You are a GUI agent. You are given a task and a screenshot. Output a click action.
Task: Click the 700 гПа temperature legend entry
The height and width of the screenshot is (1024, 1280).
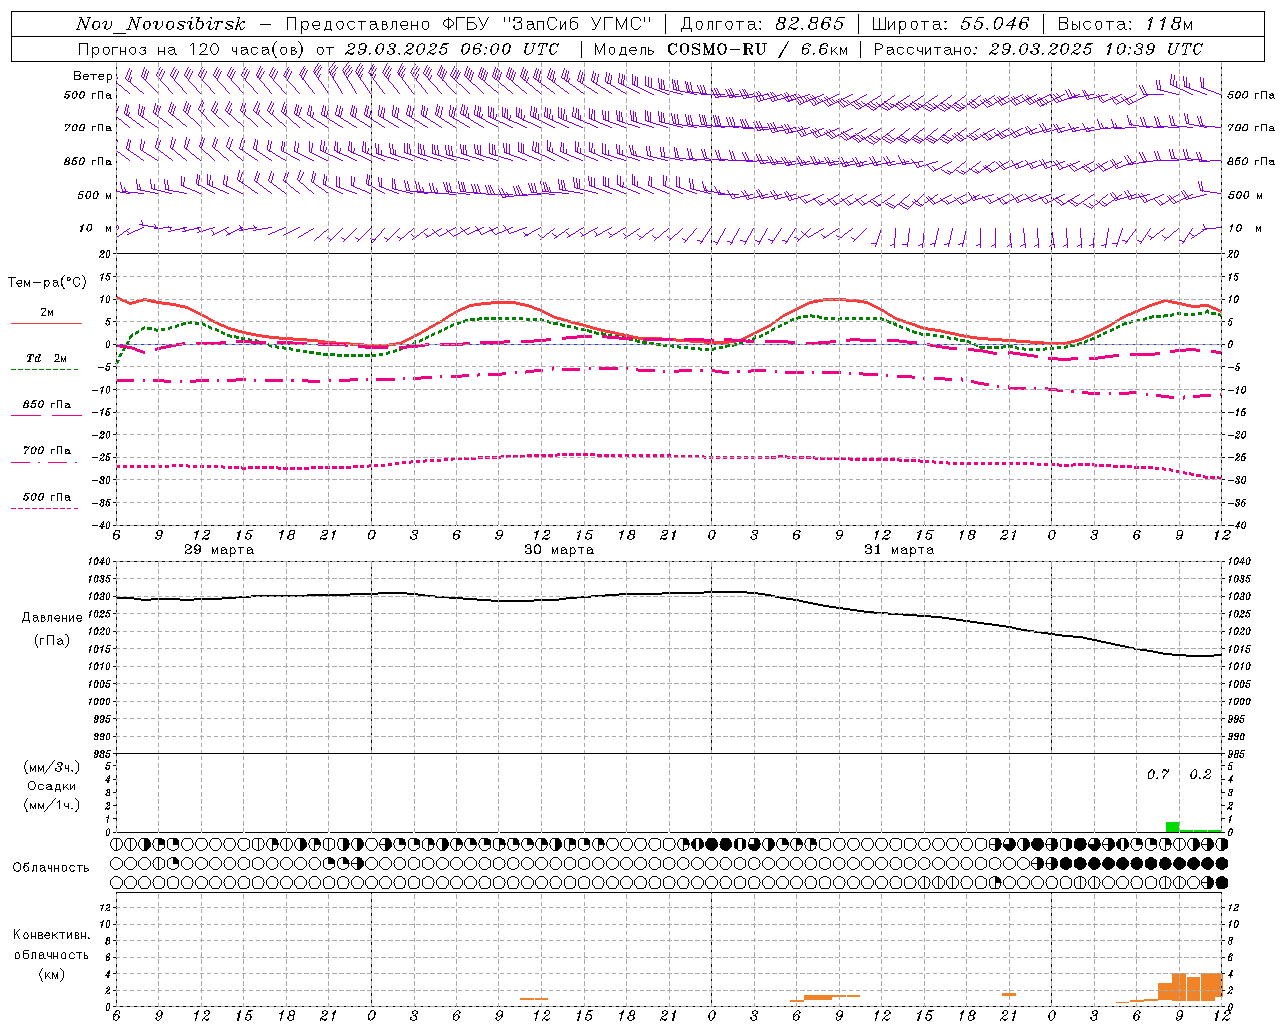[x=46, y=451]
